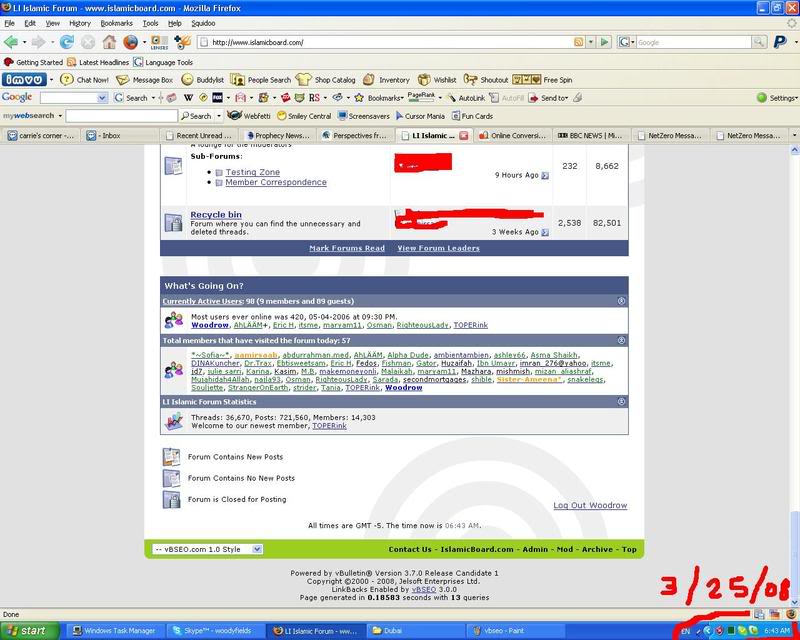Open the Recycle bin forum

point(216,215)
